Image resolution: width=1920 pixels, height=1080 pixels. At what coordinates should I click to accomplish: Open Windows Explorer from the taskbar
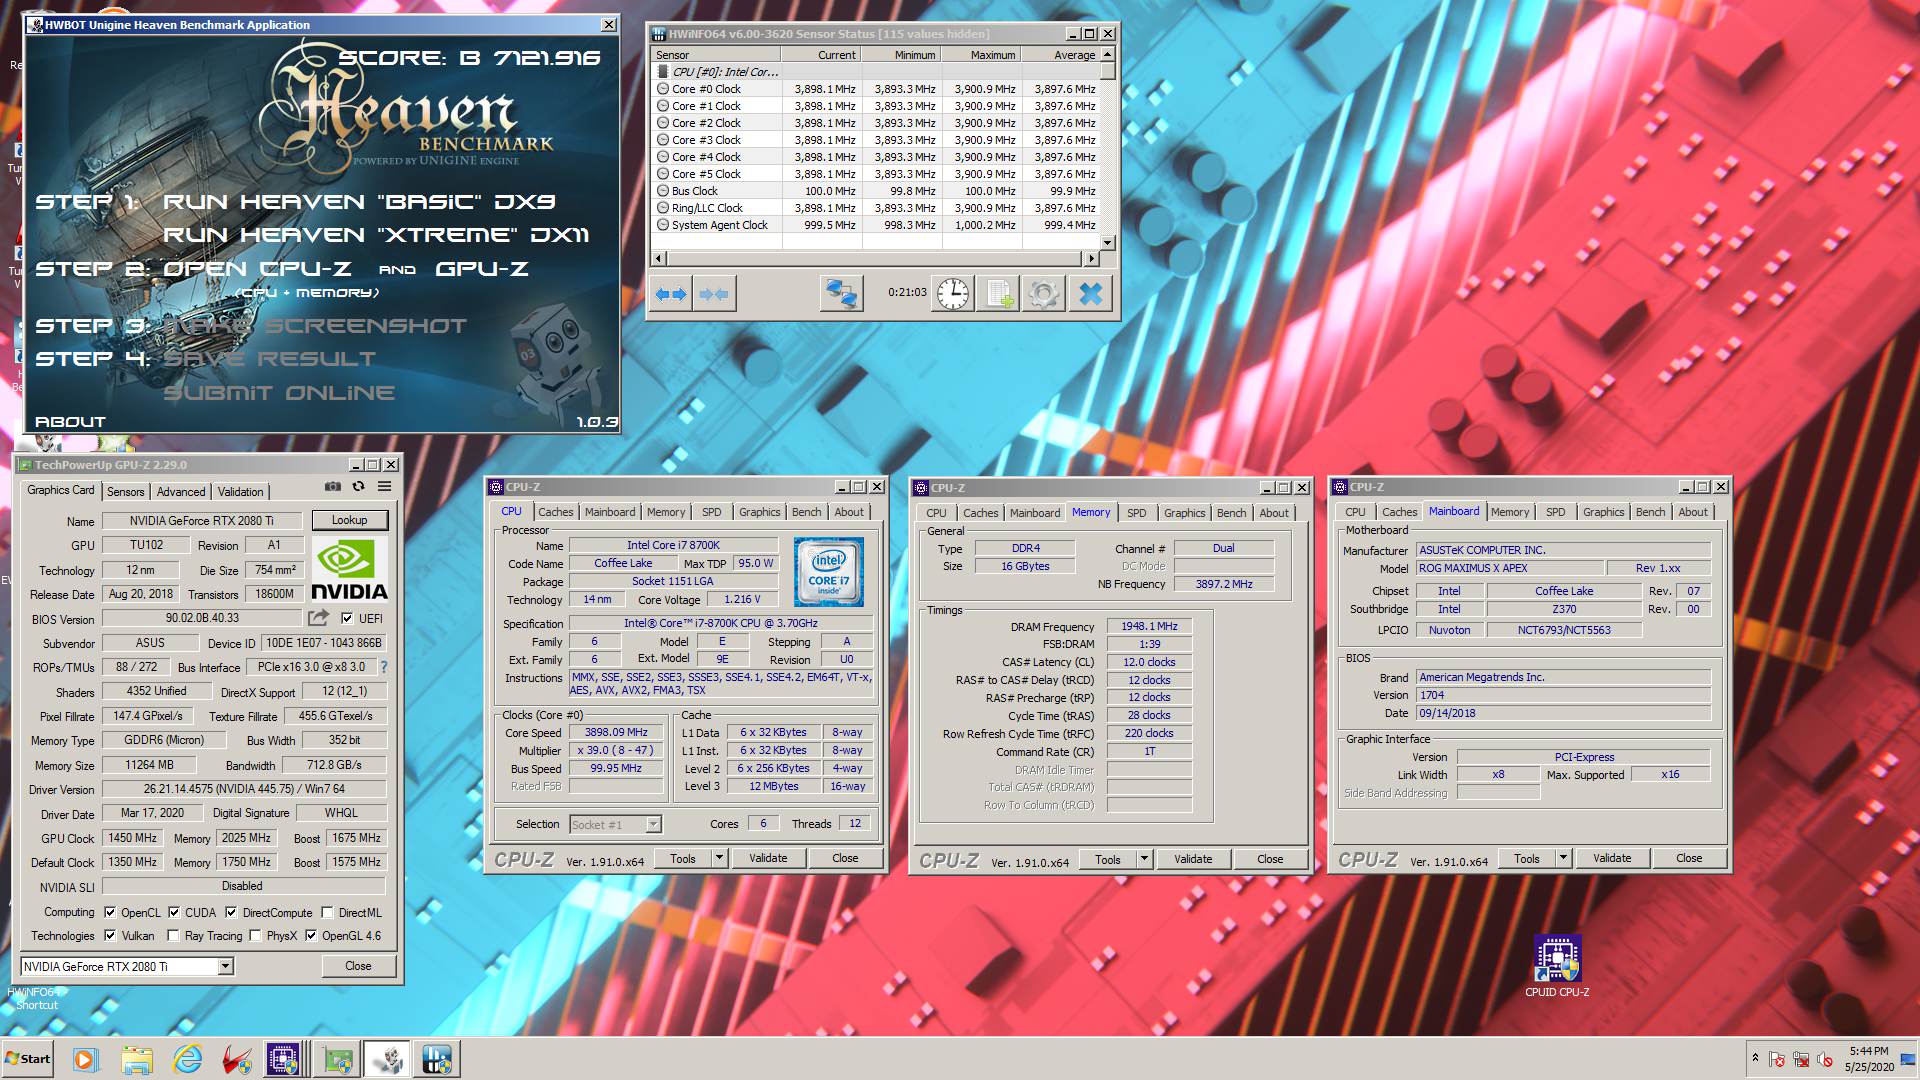(137, 1059)
